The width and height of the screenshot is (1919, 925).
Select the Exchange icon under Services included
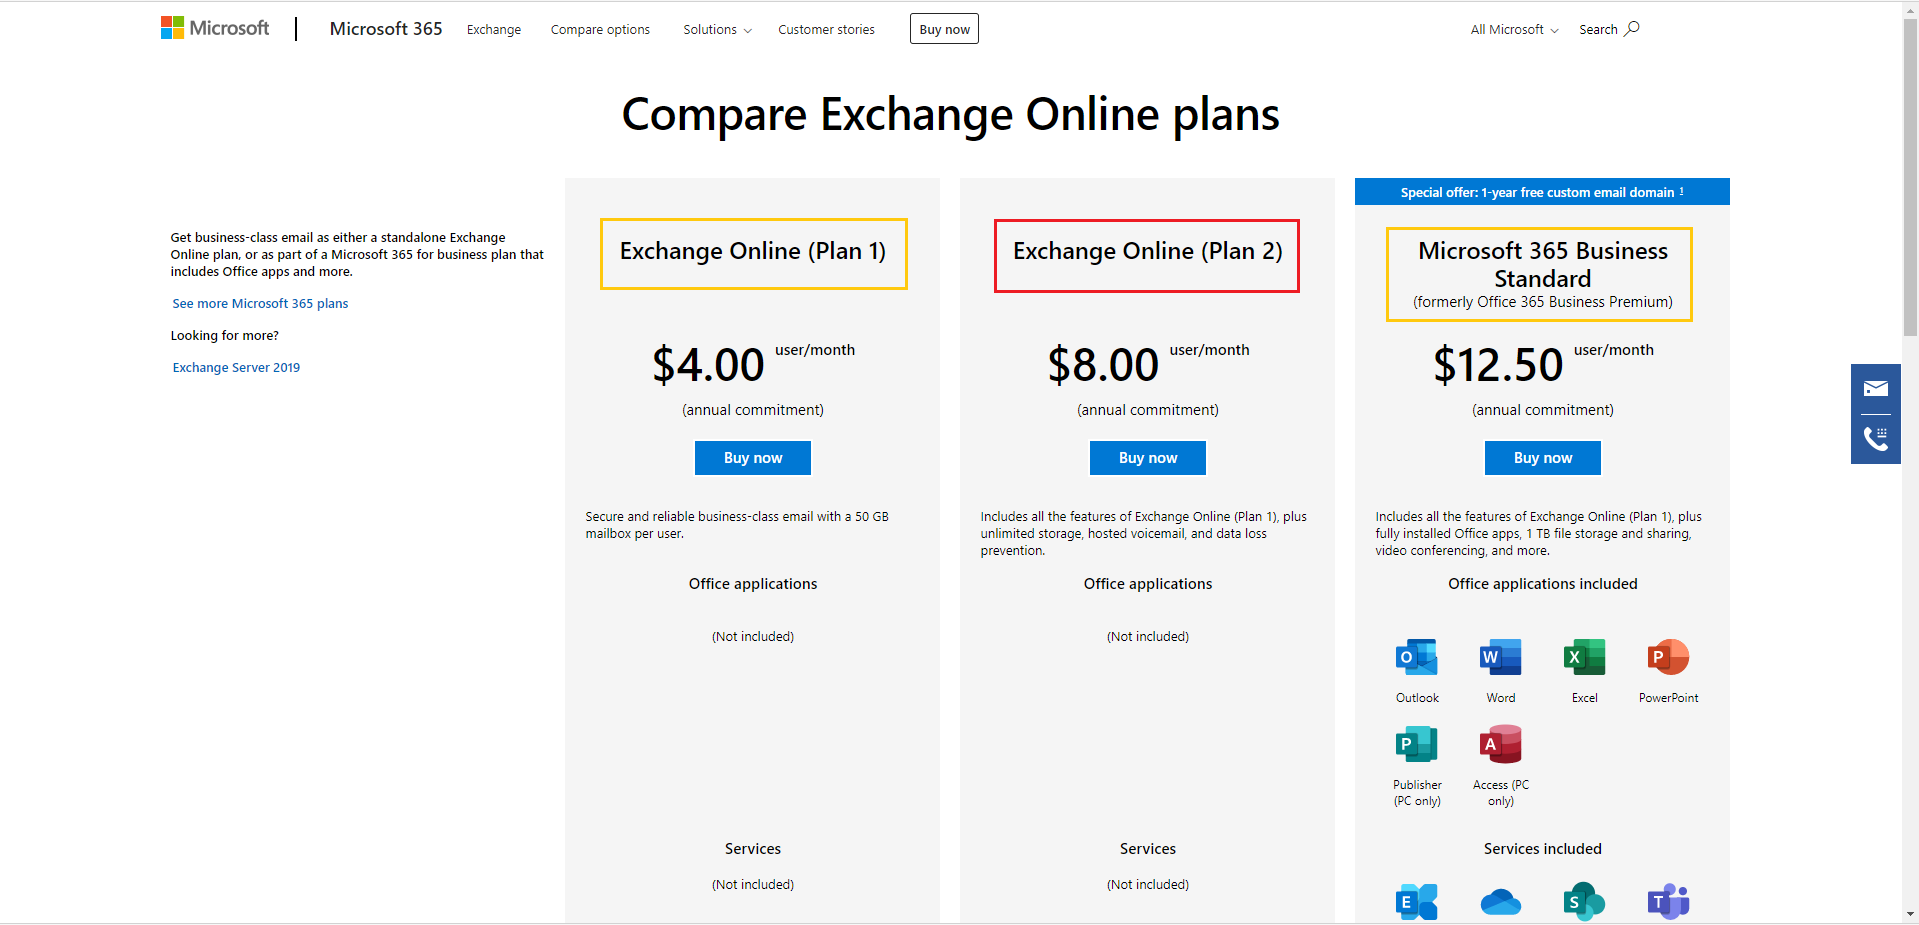[x=1416, y=901]
